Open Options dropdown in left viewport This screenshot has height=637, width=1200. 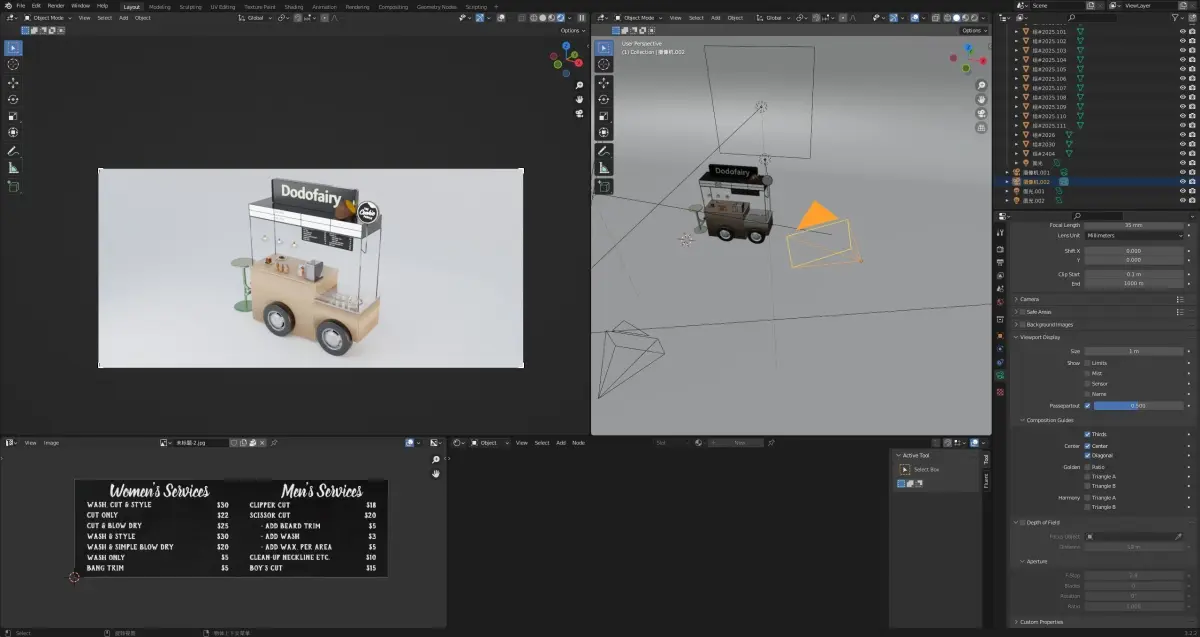click(572, 30)
